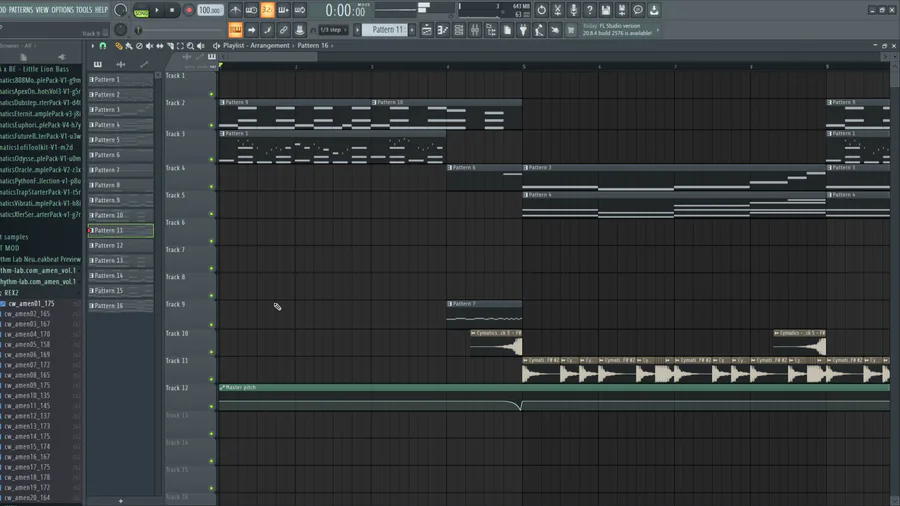Screen dimensions: 900x506
Task: Select the Zoom magnifier tool in playlist
Action: [190, 46]
